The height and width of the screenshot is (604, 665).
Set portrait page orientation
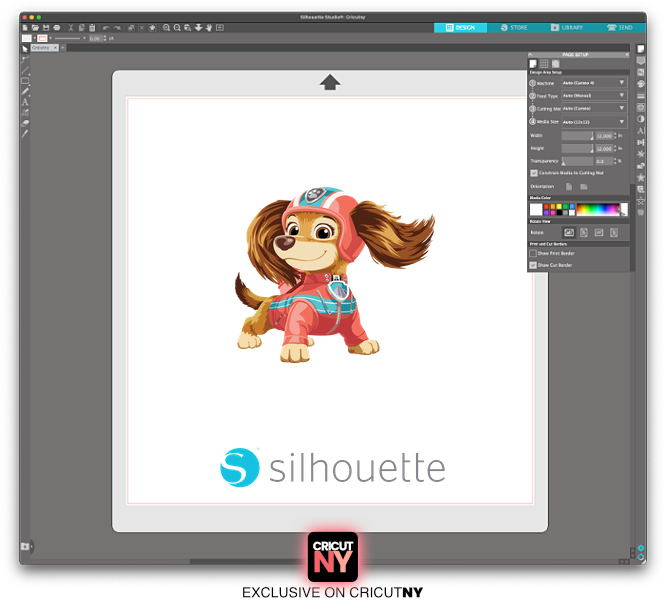pyautogui.click(x=569, y=187)
